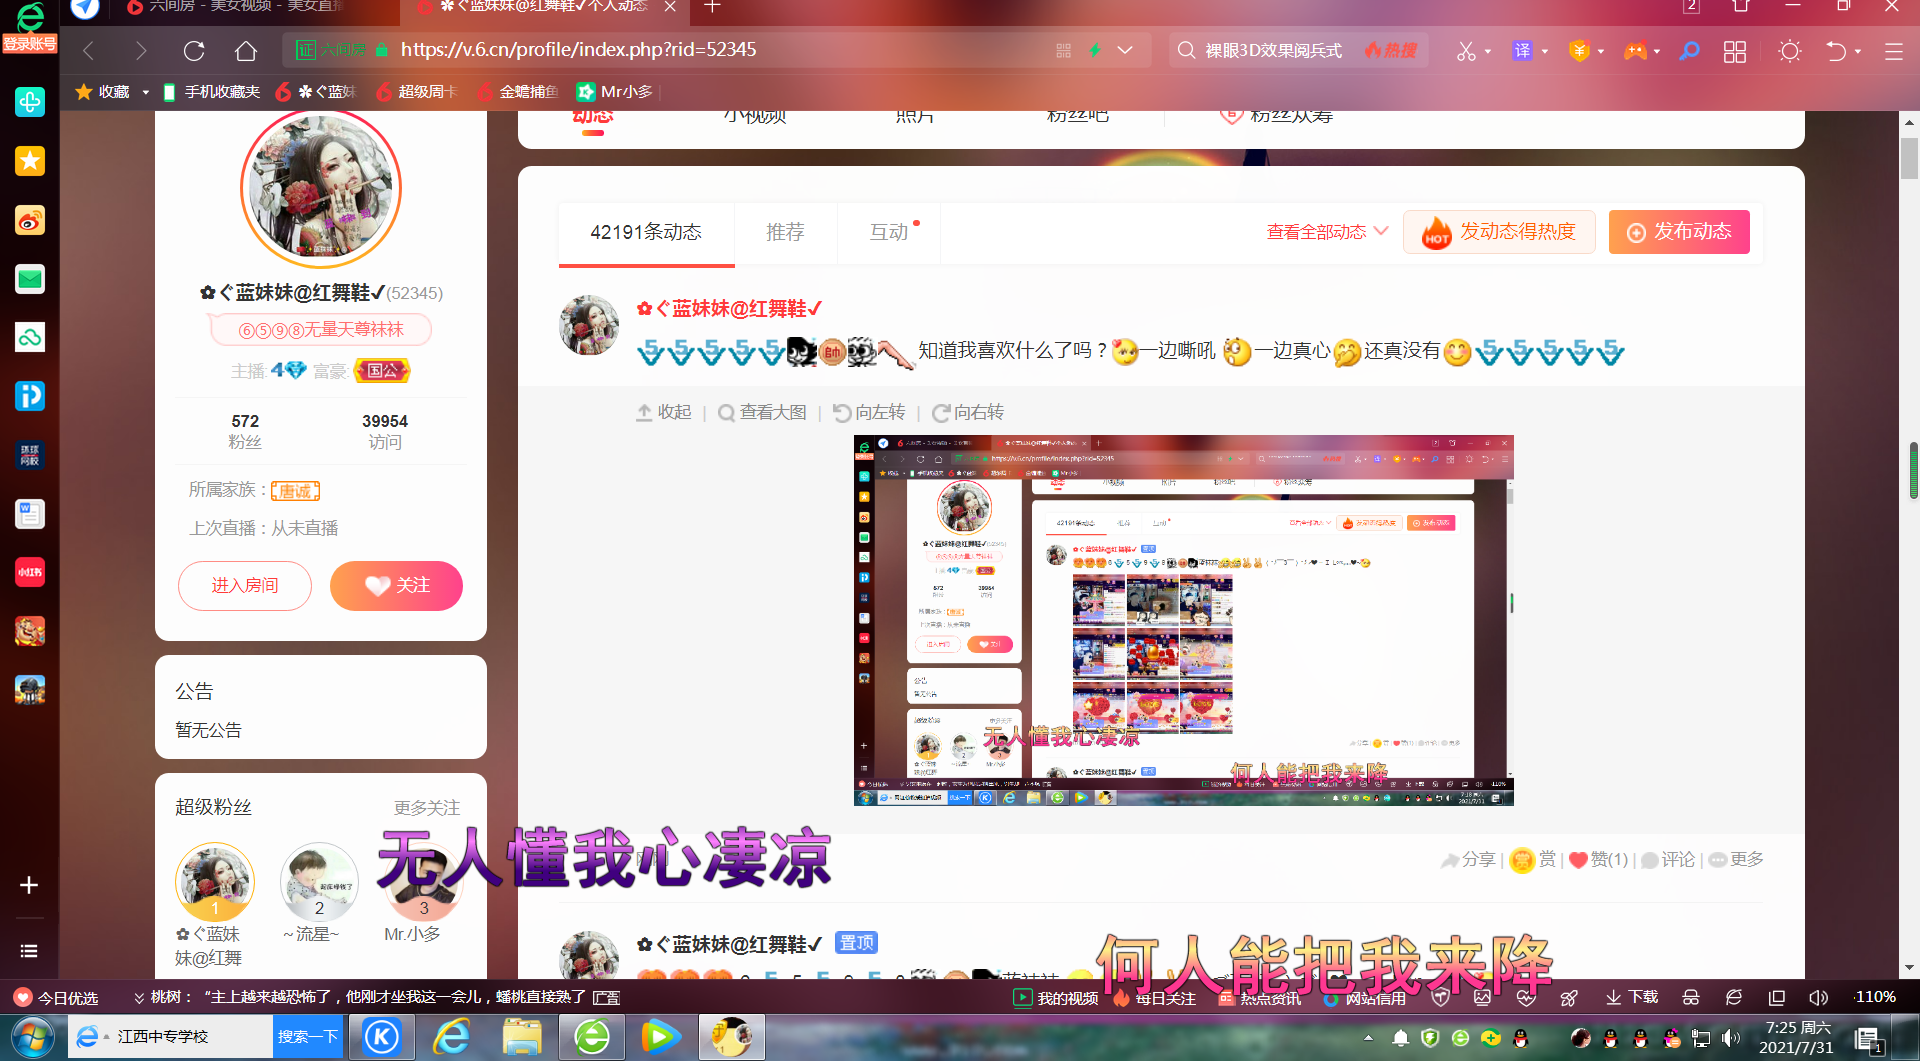Add a sidebar app with plus icon

(29, 885)
